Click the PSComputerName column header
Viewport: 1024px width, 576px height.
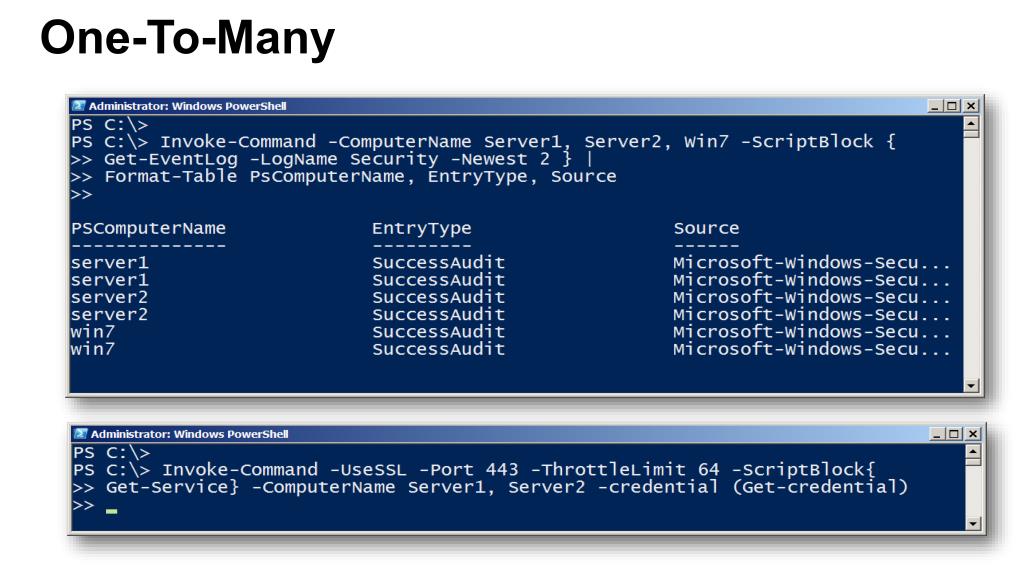click(148, 229)
